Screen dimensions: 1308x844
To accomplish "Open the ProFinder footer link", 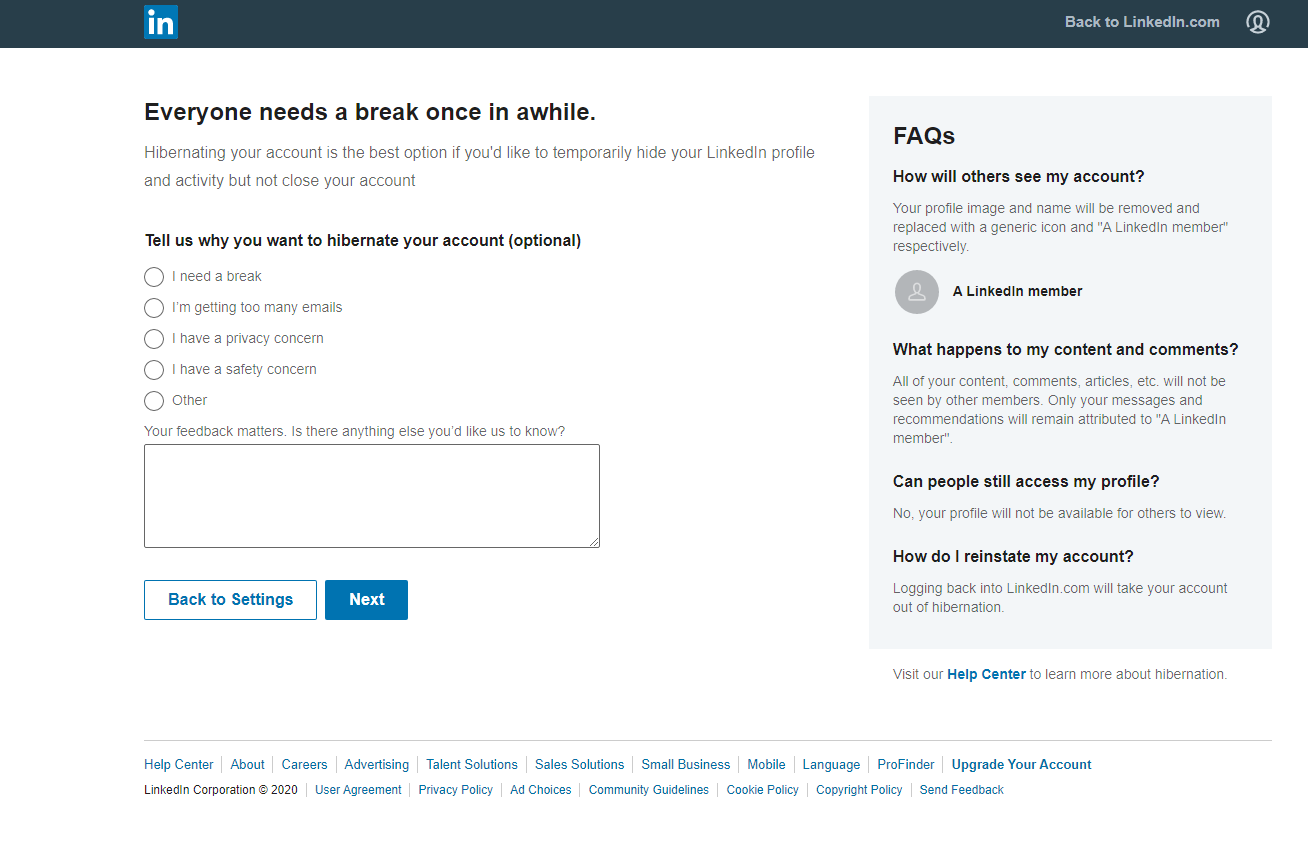I will (x=906, y=764).
